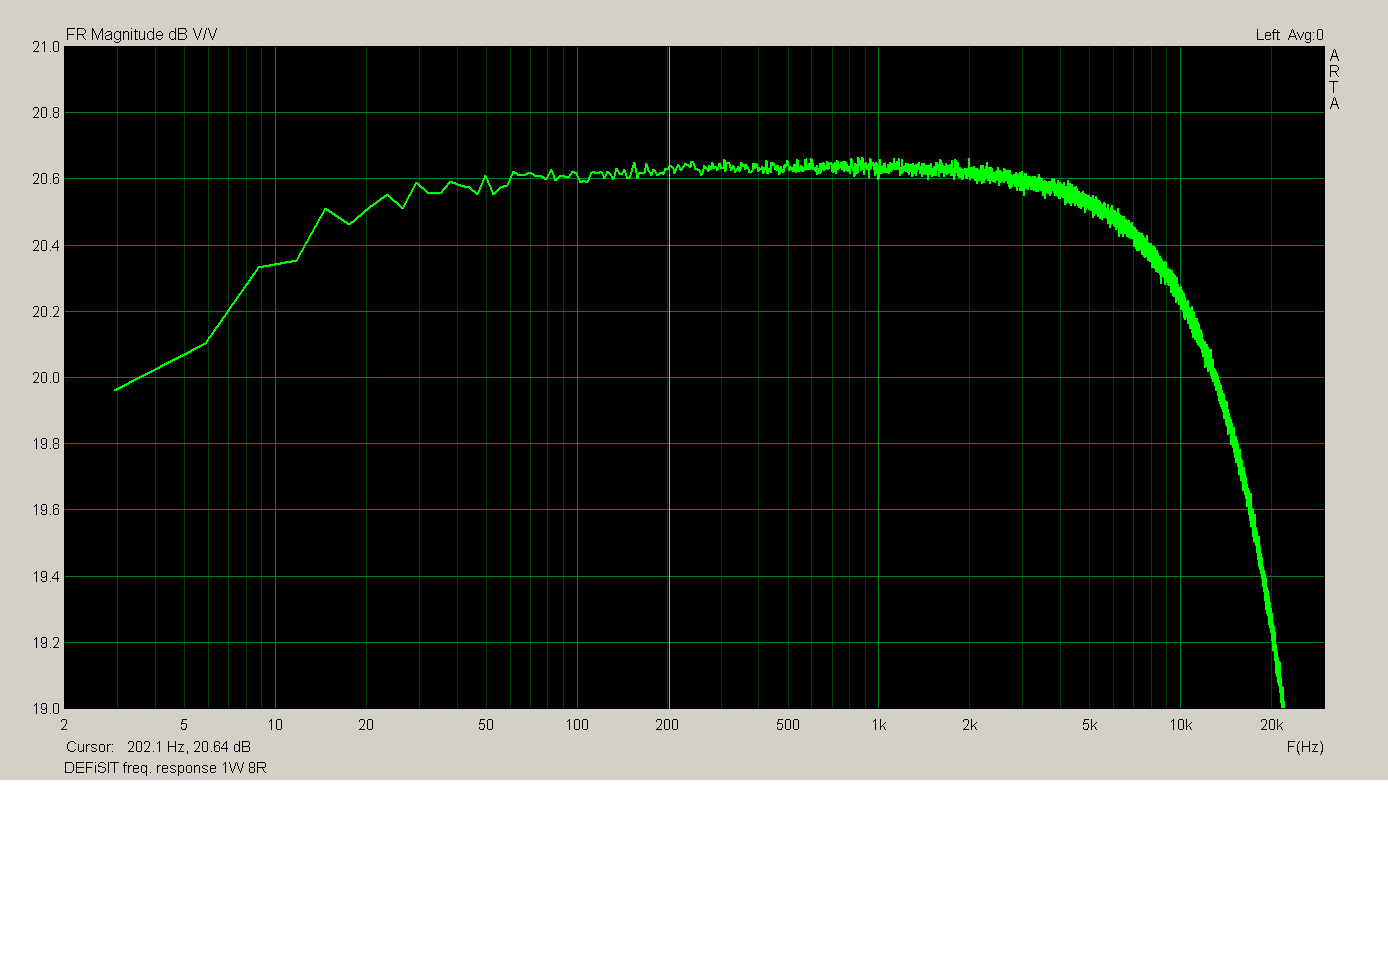Click the 5 Hz frequency axis label

pyautogui.click(x=184, y=725)
